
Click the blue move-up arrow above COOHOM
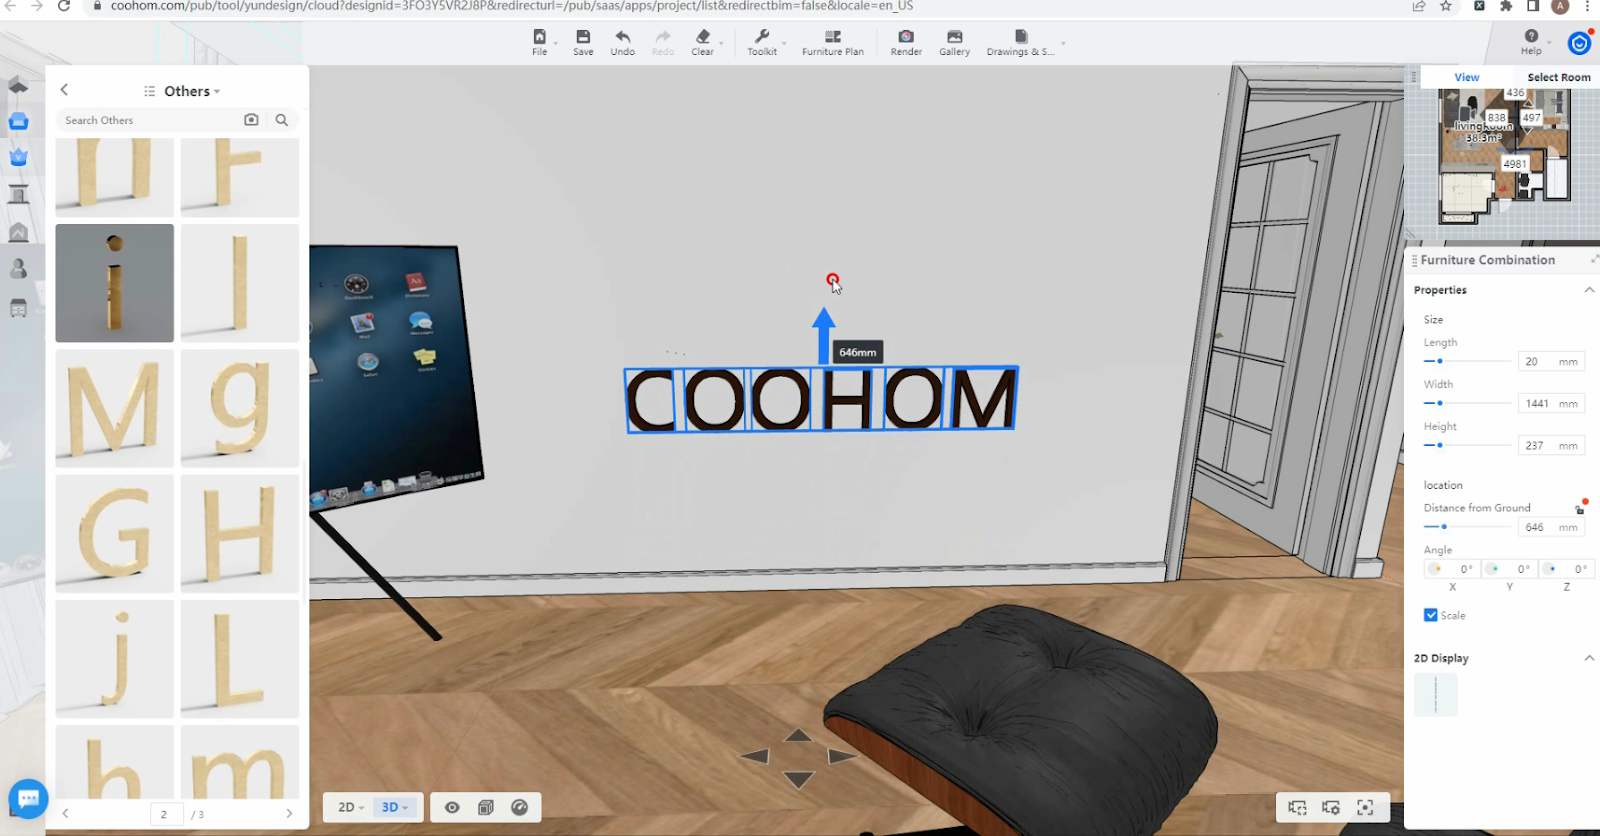(x=823, y=335)
